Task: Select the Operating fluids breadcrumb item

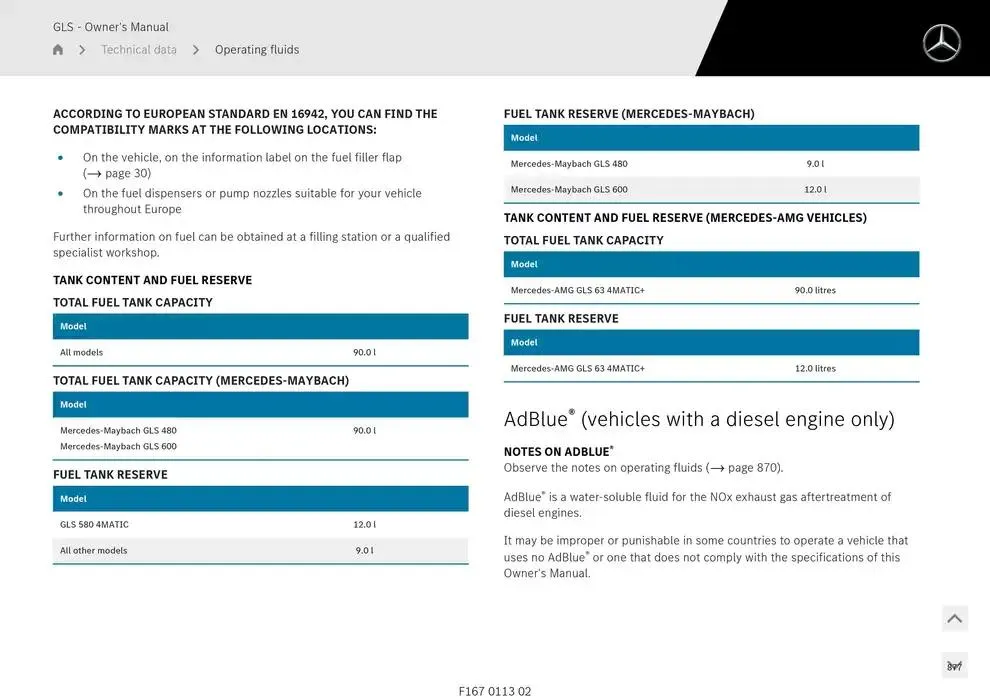Action: pyautogui.click(x=257, y=50)
